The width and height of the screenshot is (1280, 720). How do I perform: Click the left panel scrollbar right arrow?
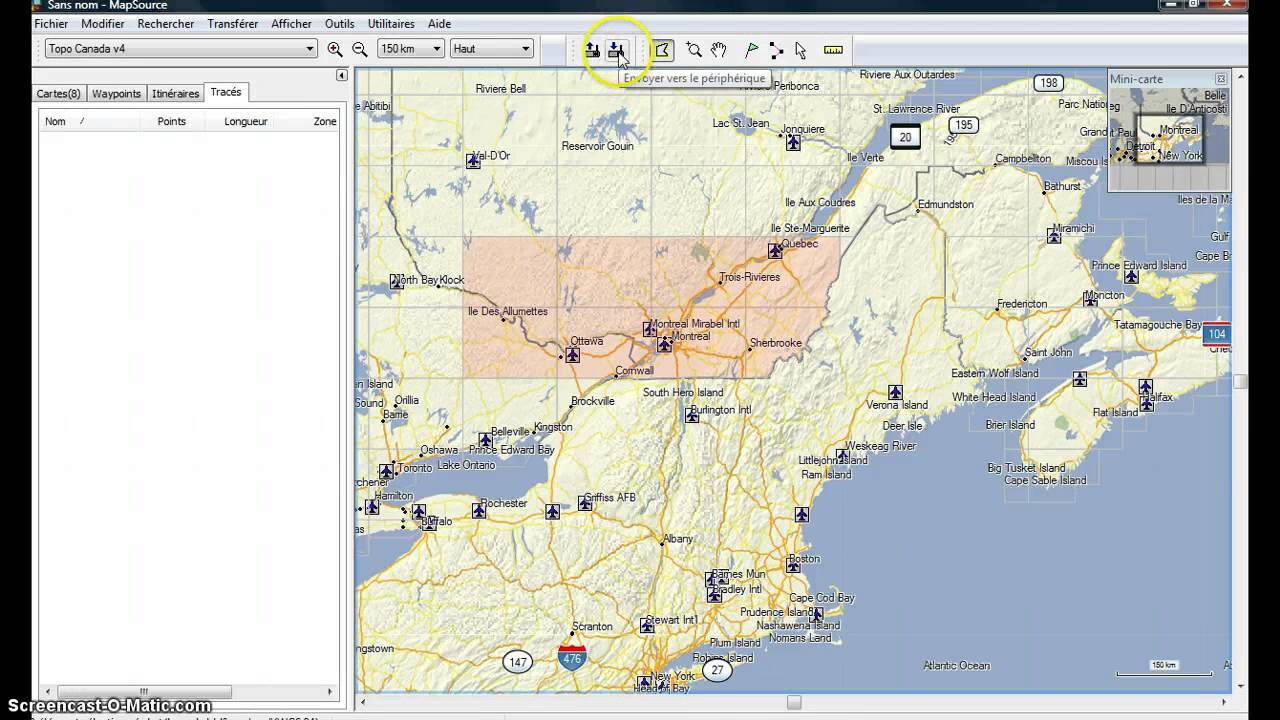330,691
